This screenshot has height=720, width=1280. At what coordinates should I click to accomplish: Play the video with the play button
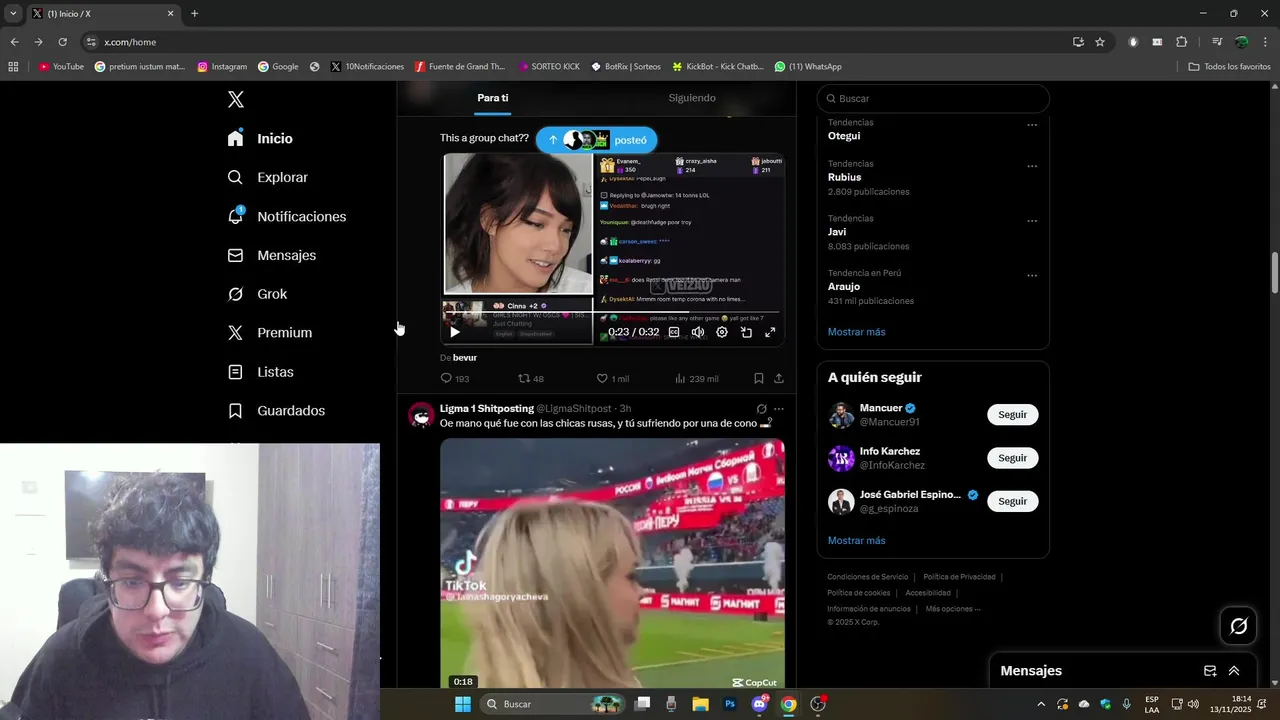(454, 332)
